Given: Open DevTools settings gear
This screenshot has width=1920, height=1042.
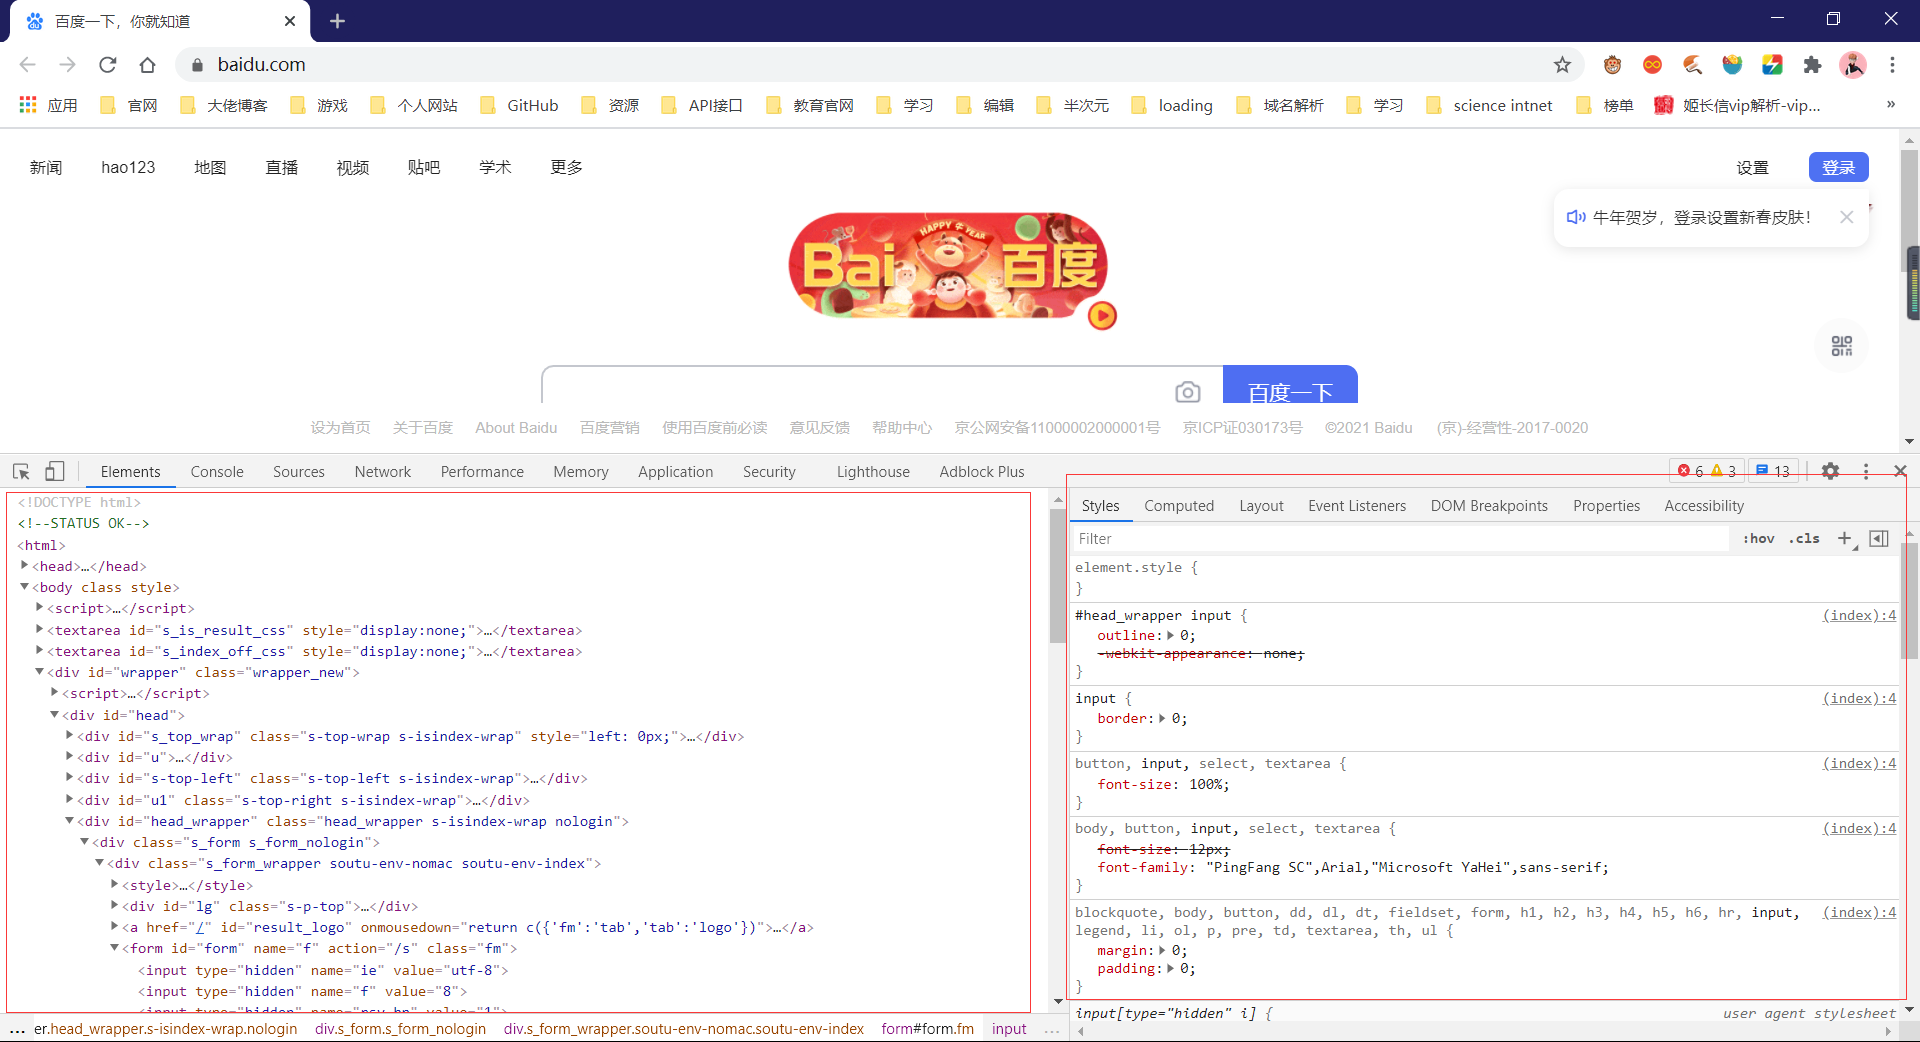Looking at the screenshot, I should pos(1830,471).
